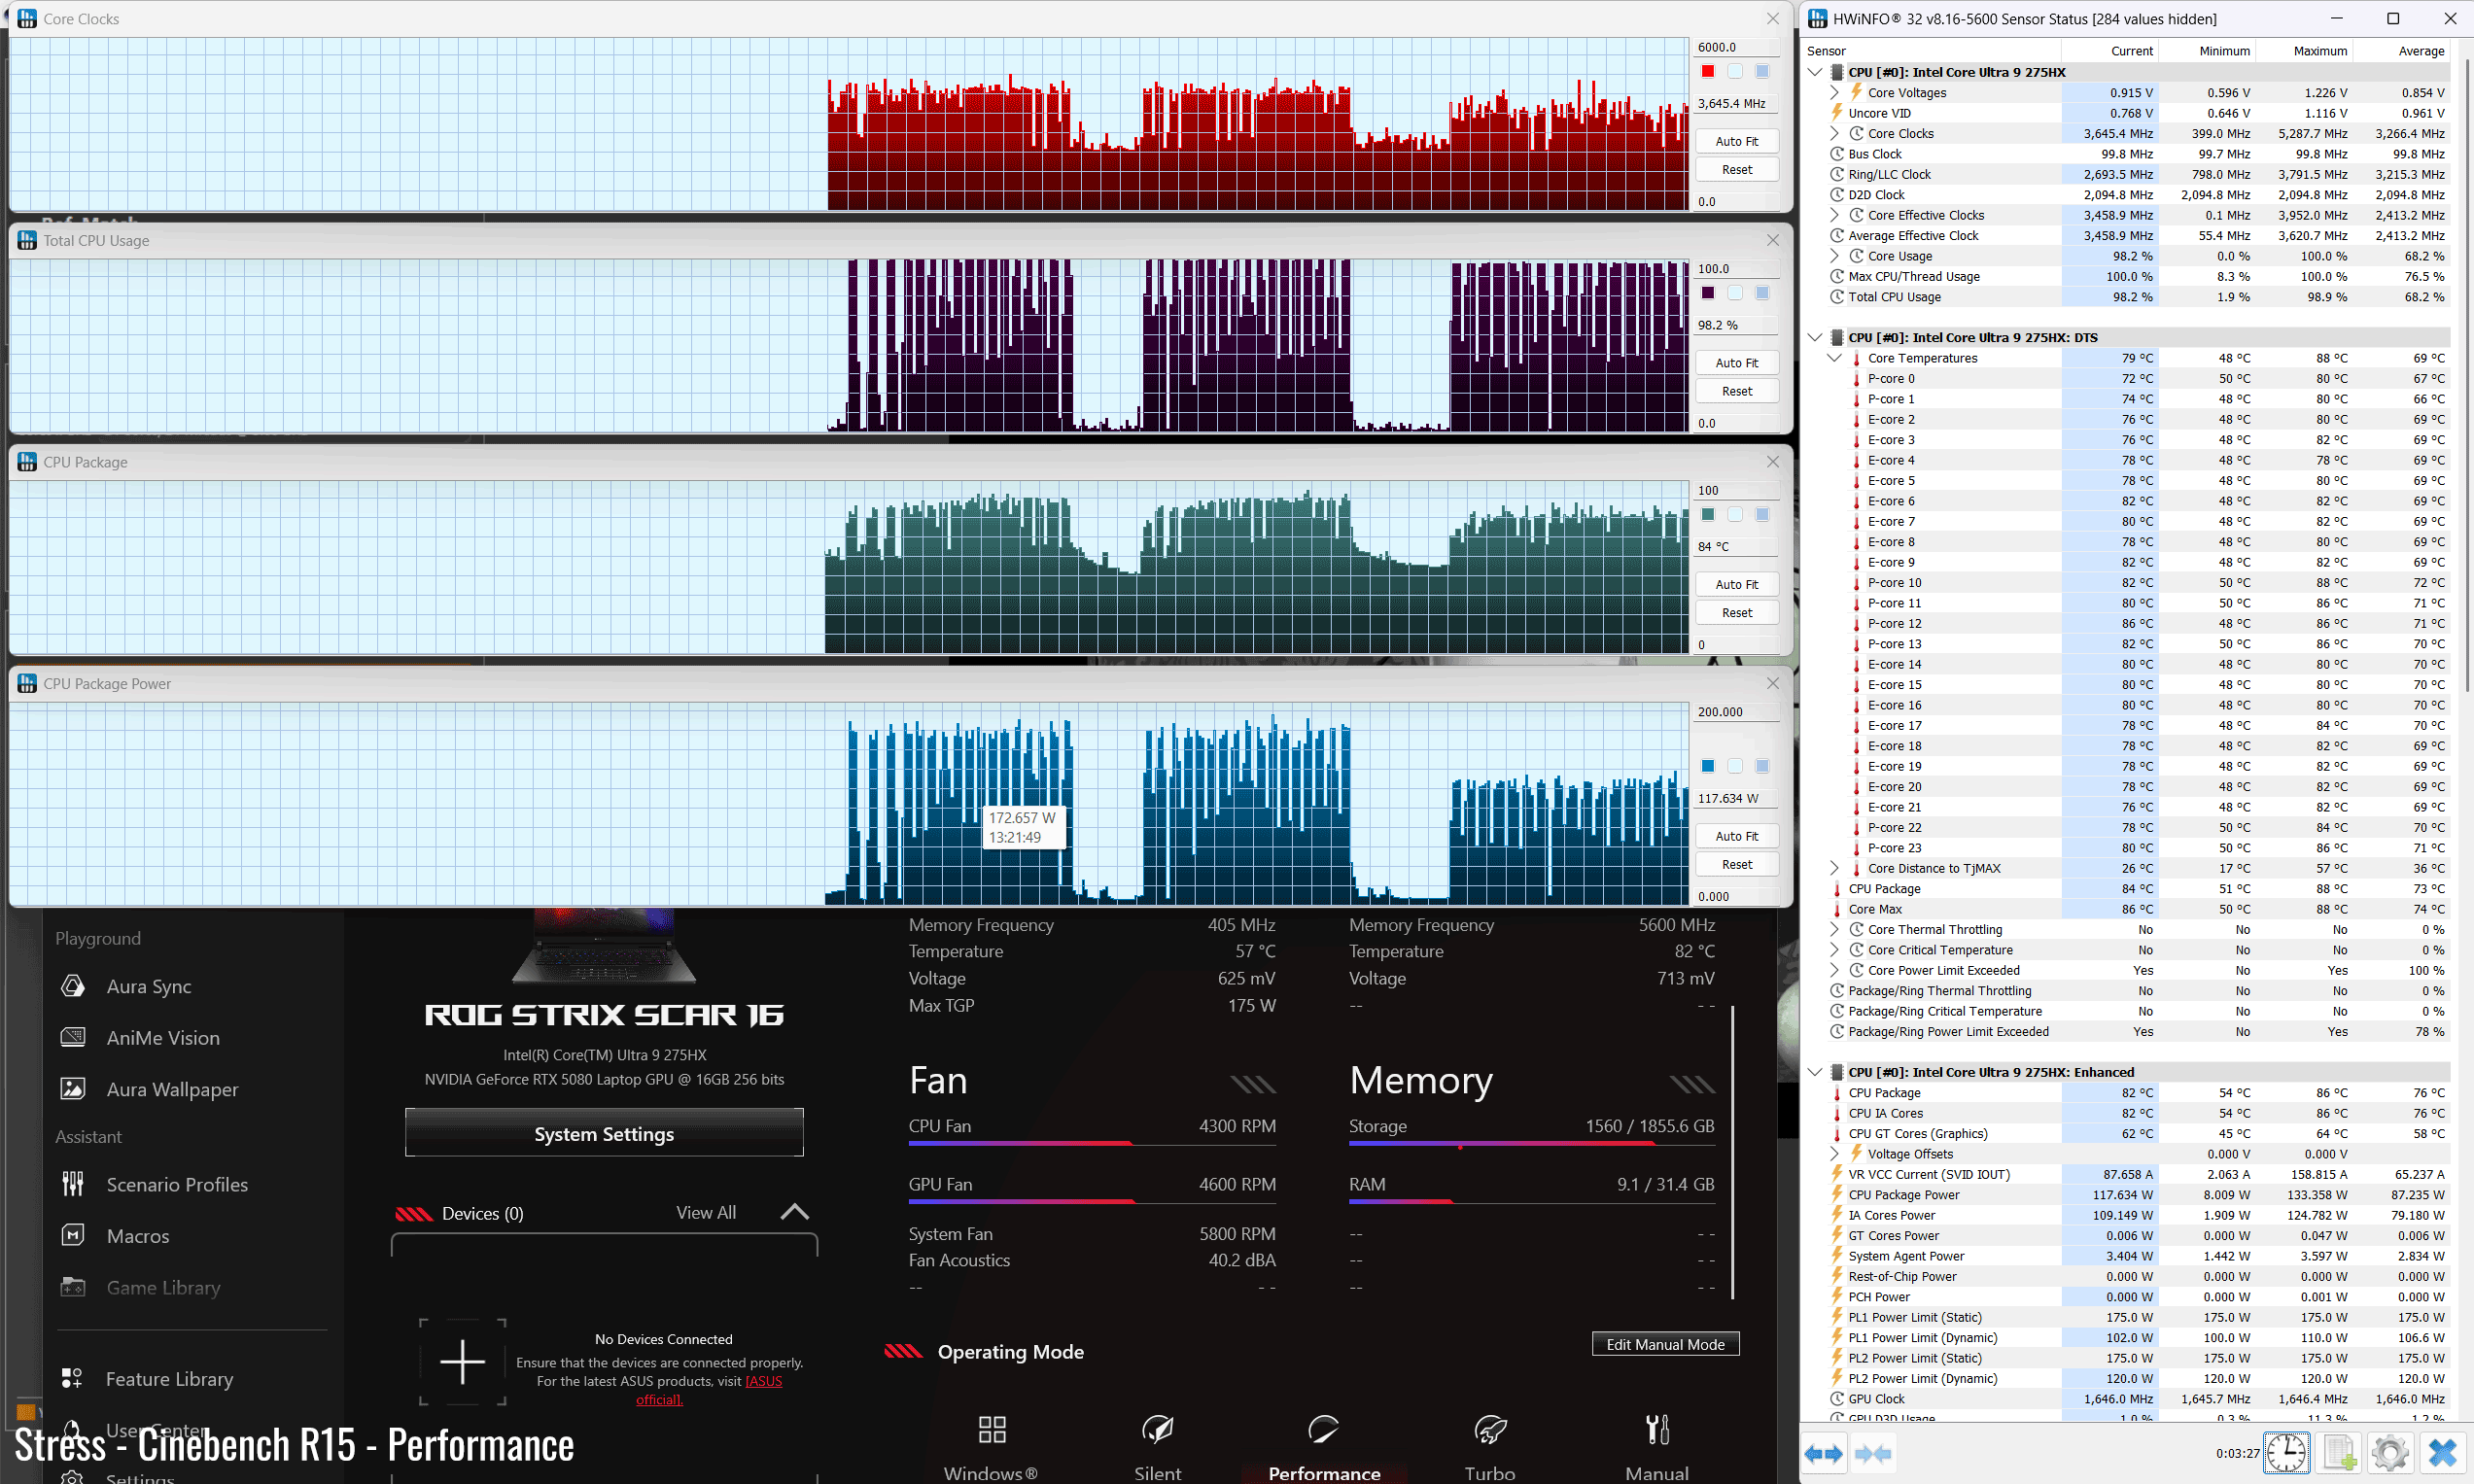Expand Core Voltages row
This screenshot has height=1484, width=2474.
[x=1834, y=92]
